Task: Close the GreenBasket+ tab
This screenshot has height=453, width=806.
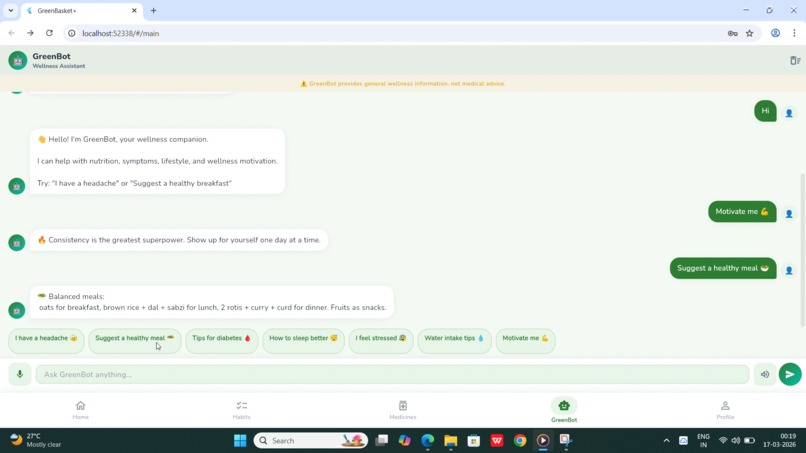Action: pos(134,10)
